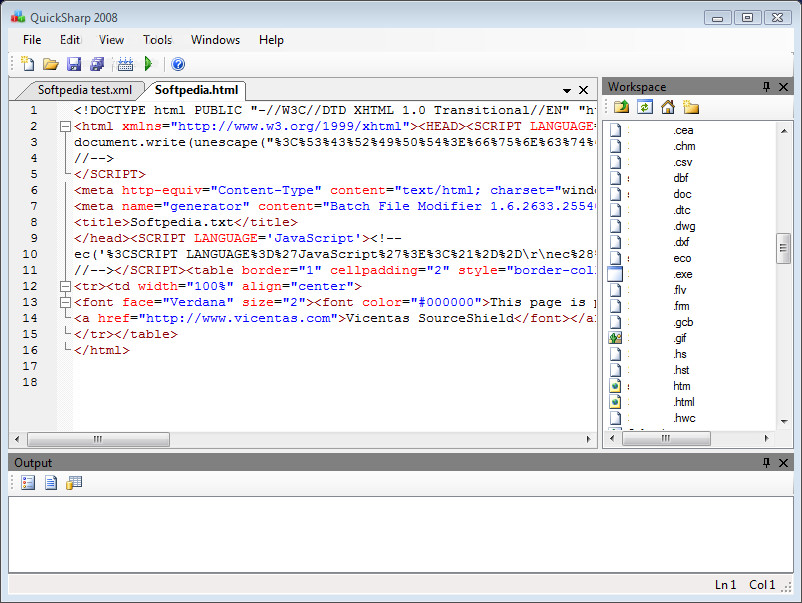Close the Output panel
802x603 pixels.
[x=783, y=463]
